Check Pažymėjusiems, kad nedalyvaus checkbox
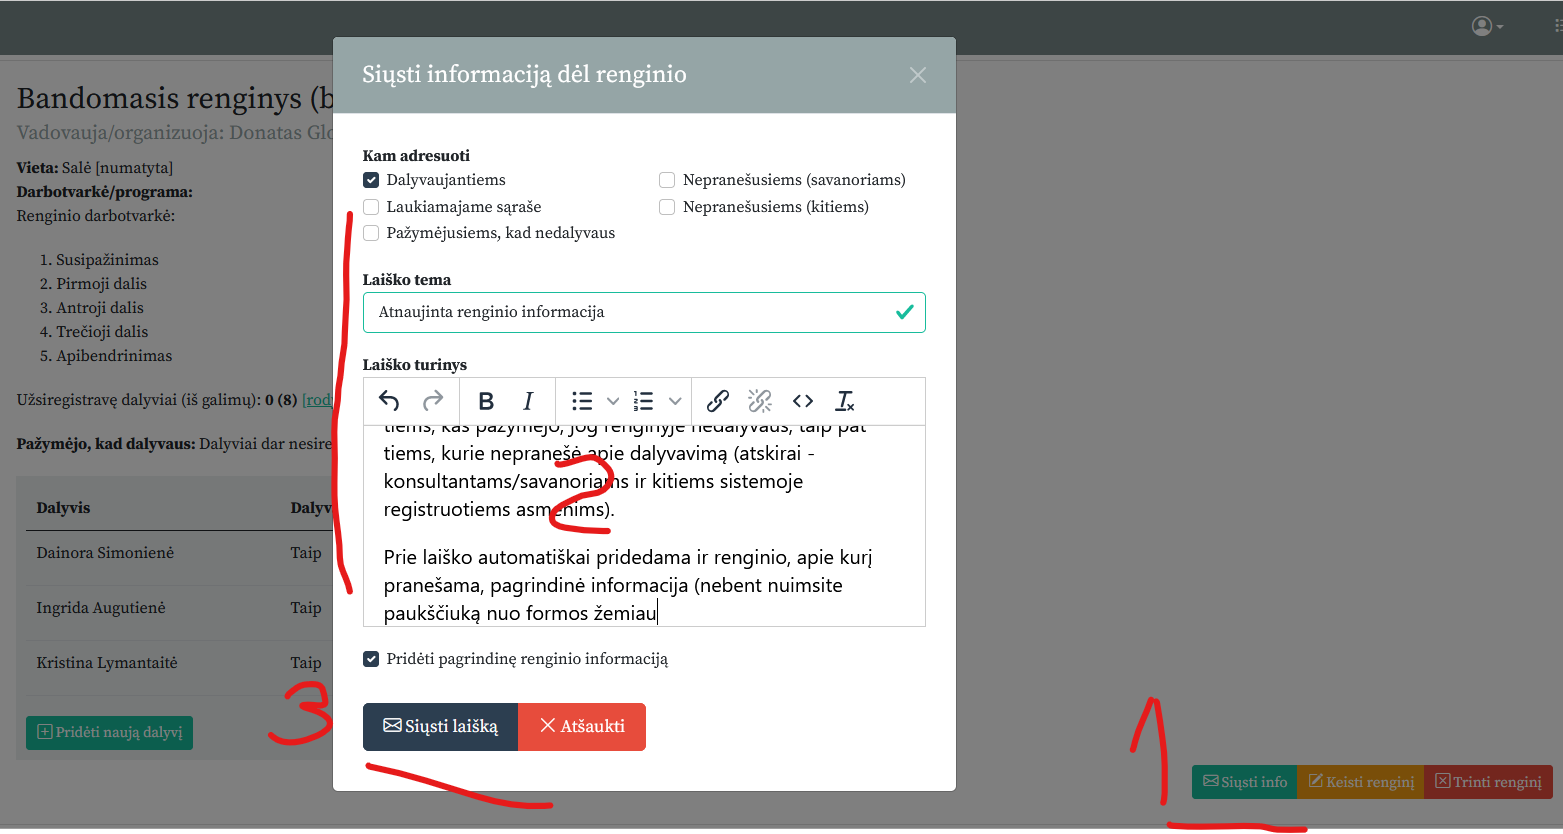1563x834 pixels. click(371, 233)
